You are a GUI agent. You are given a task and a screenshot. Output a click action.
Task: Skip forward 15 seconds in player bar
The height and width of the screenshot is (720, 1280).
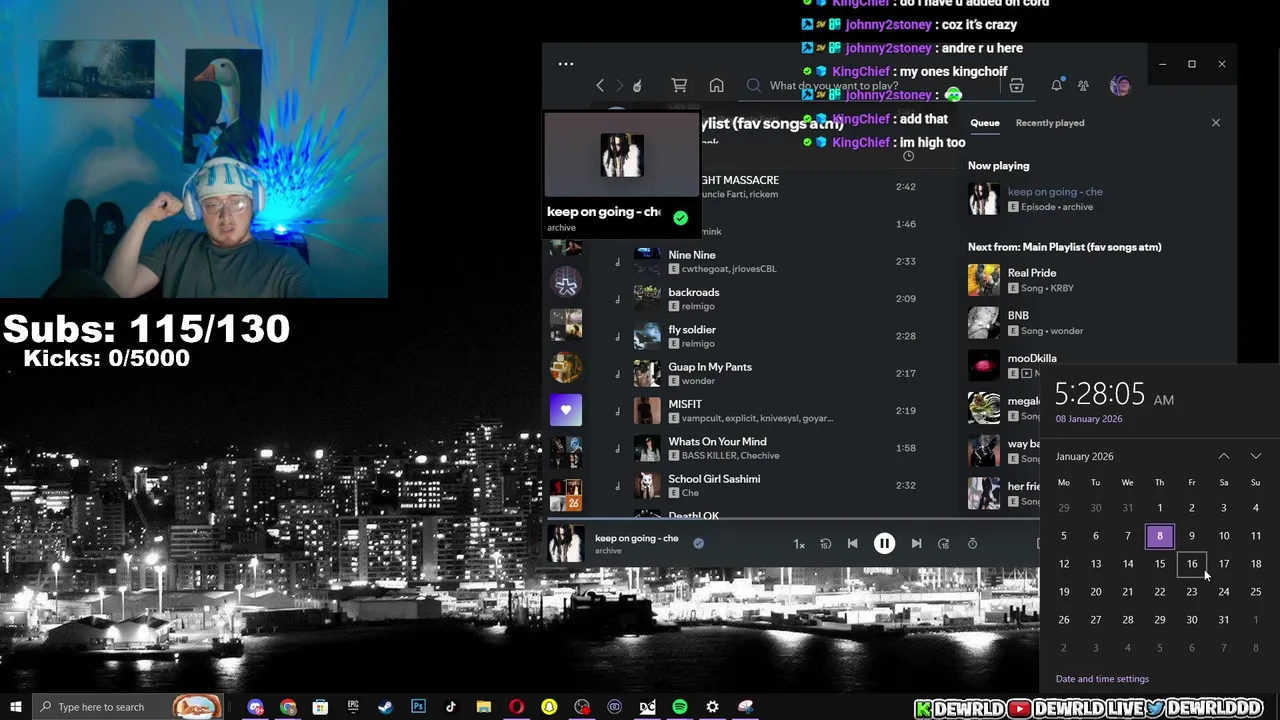943,543
